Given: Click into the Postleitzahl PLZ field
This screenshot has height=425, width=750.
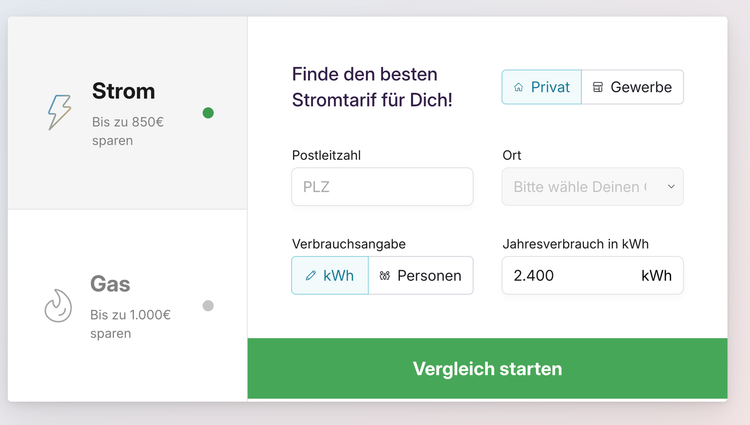Looking at the screenshot, I should [x=382, y=186].
